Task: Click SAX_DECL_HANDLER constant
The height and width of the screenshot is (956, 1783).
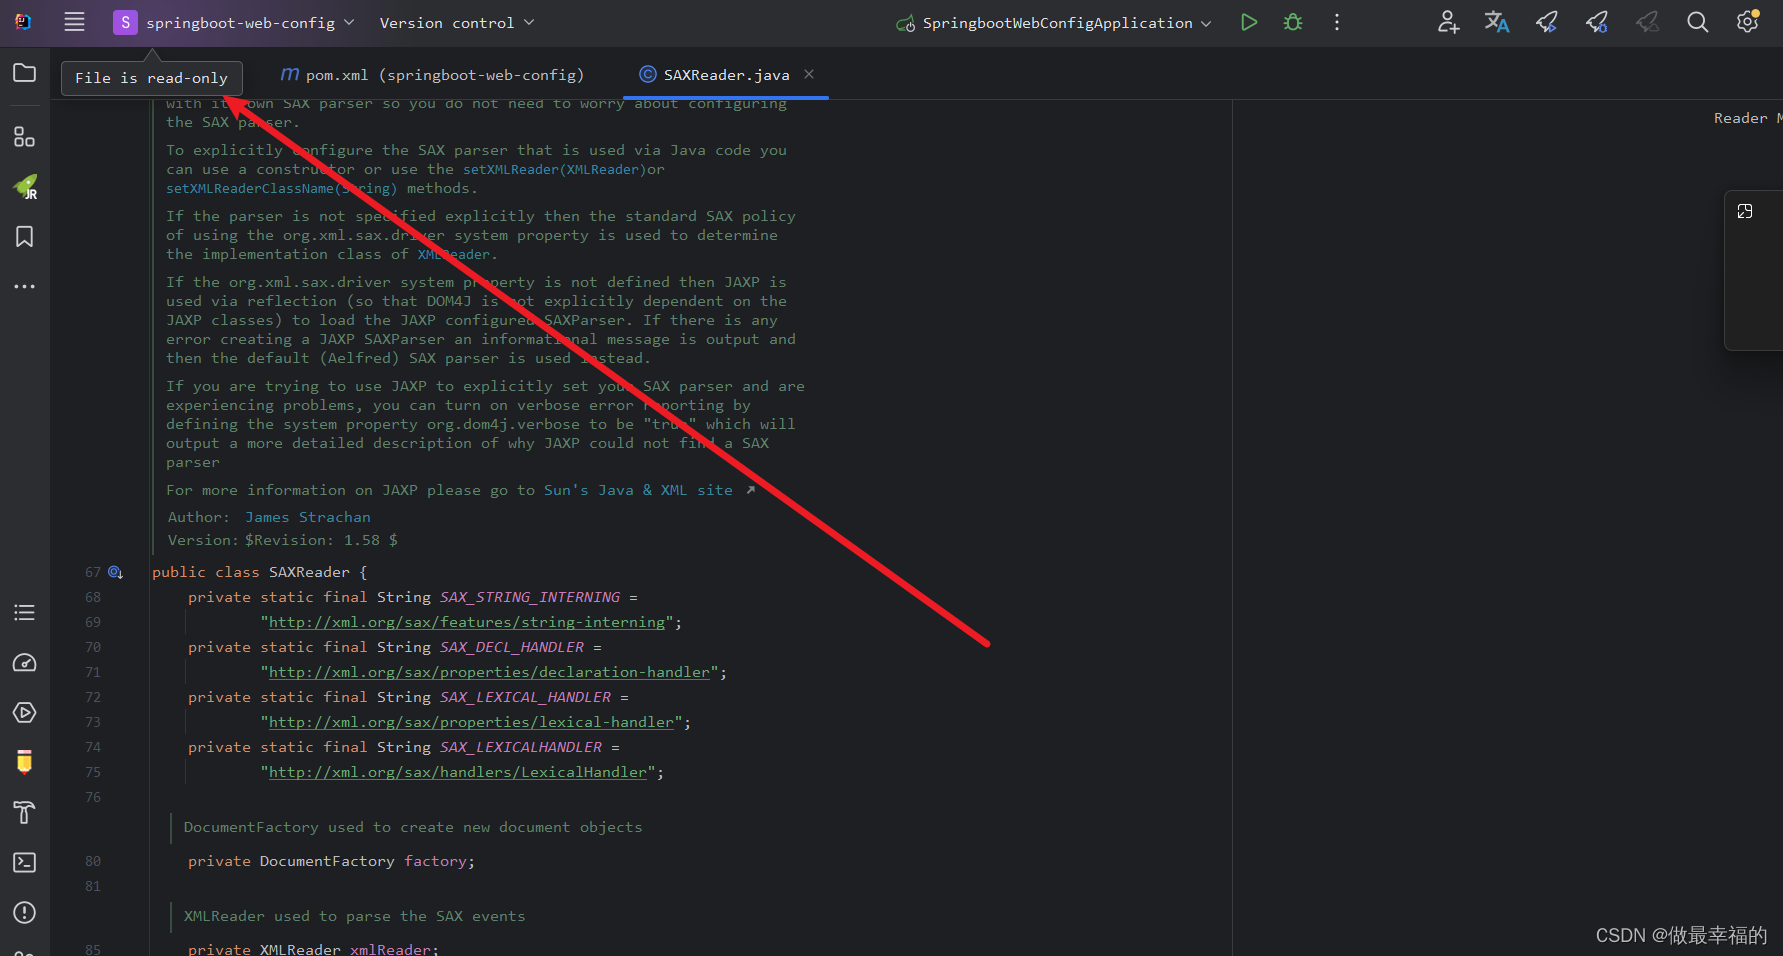Action: [x=512, y=647]
